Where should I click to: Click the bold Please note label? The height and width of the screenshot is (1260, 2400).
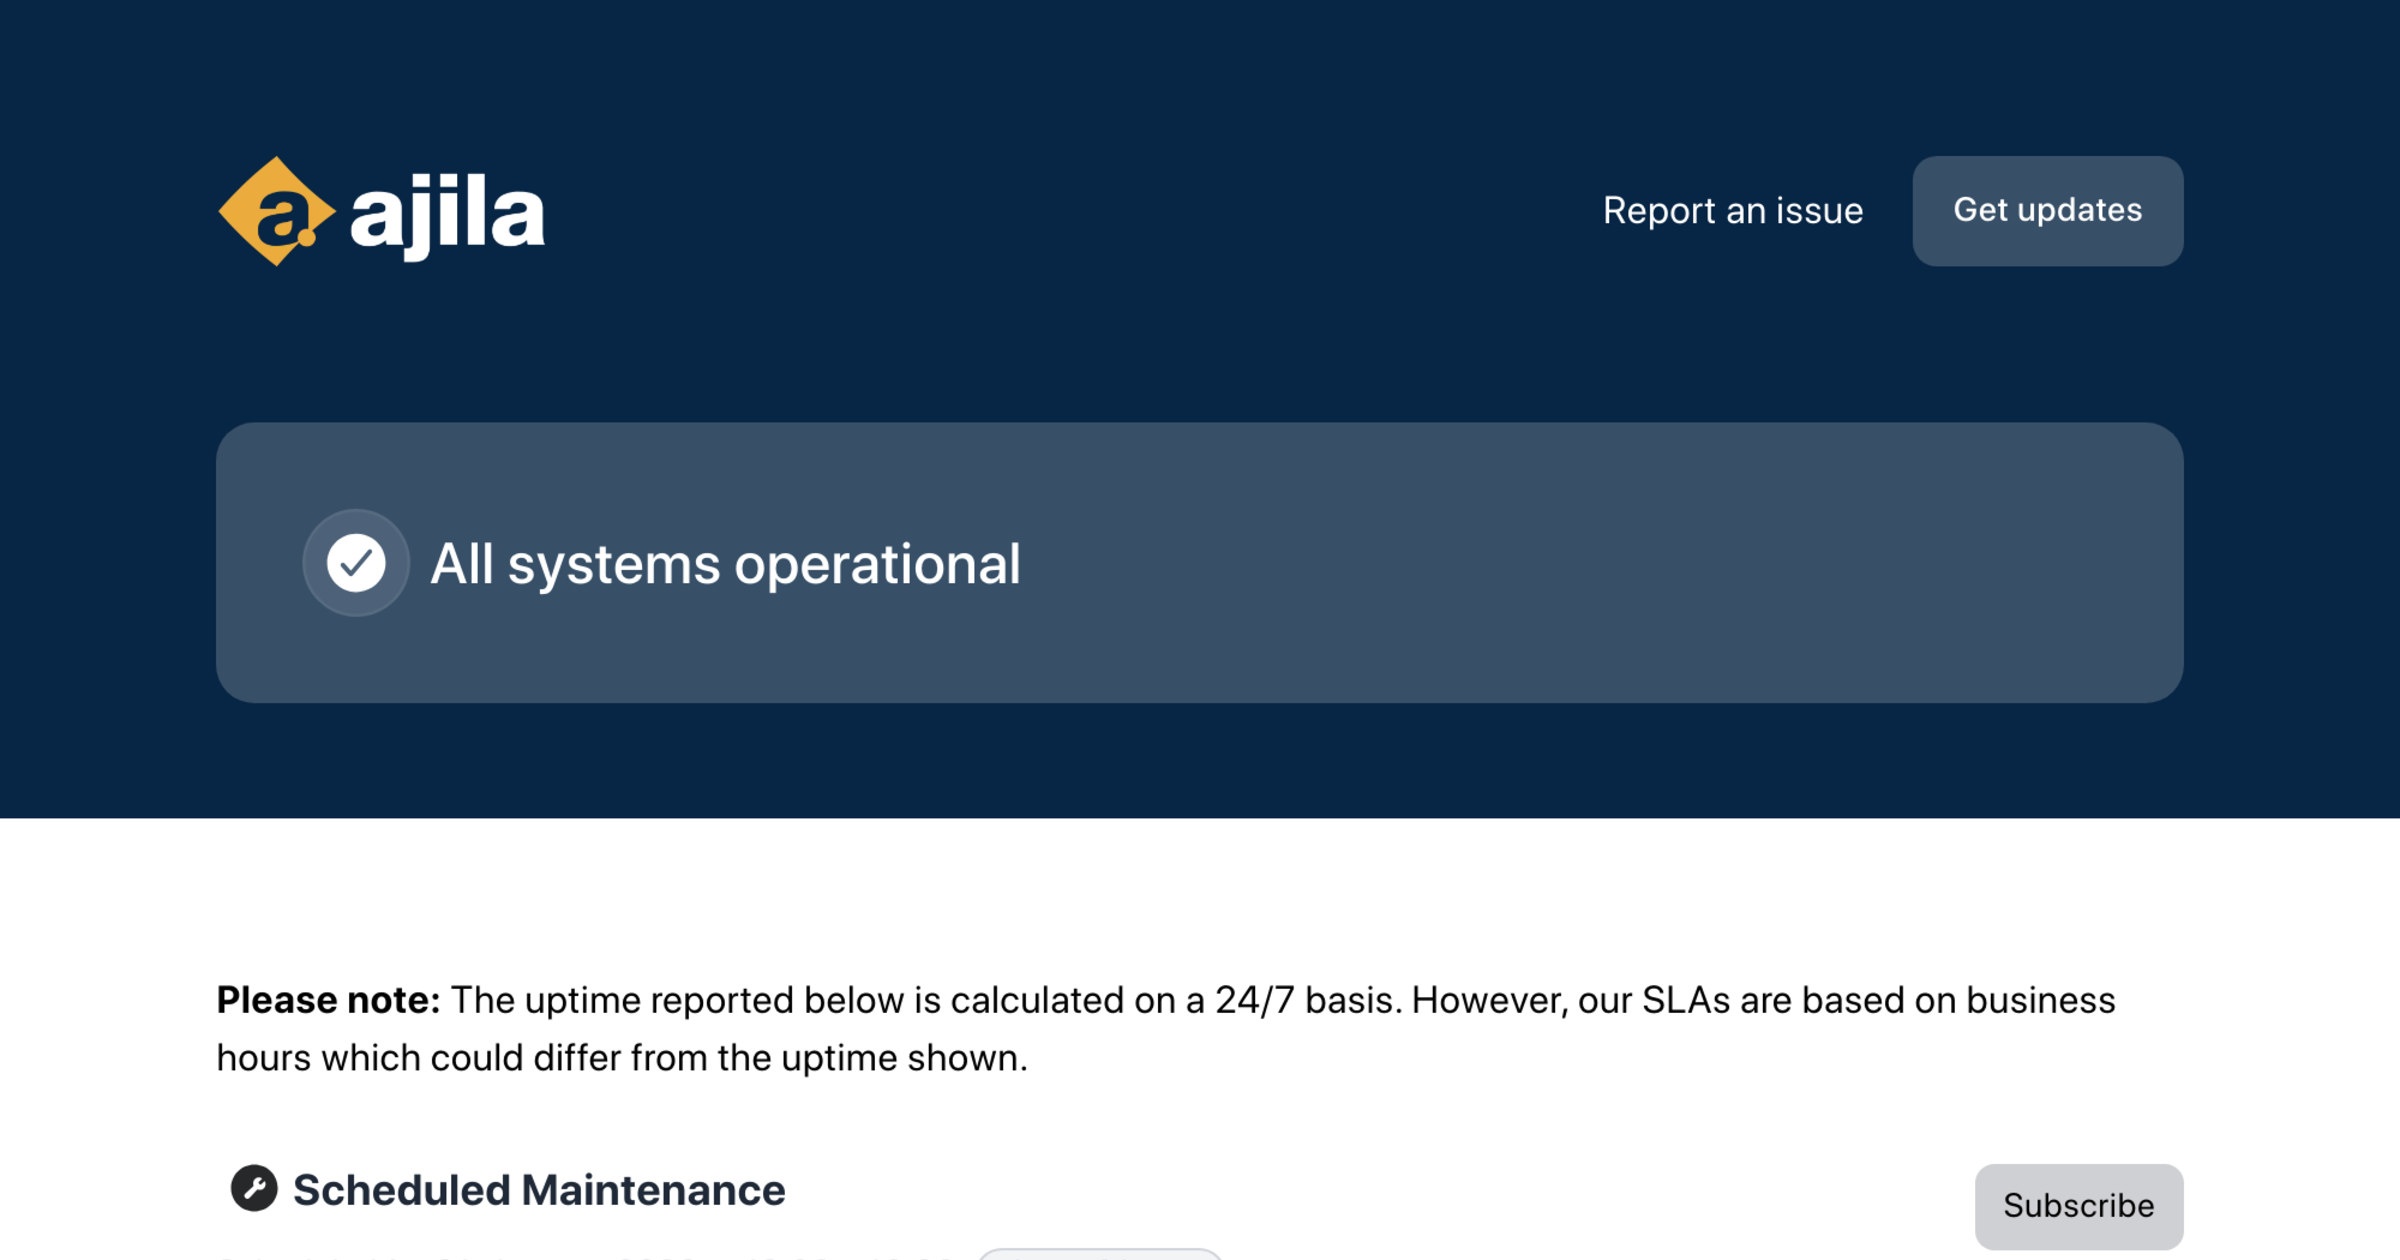328,1000
